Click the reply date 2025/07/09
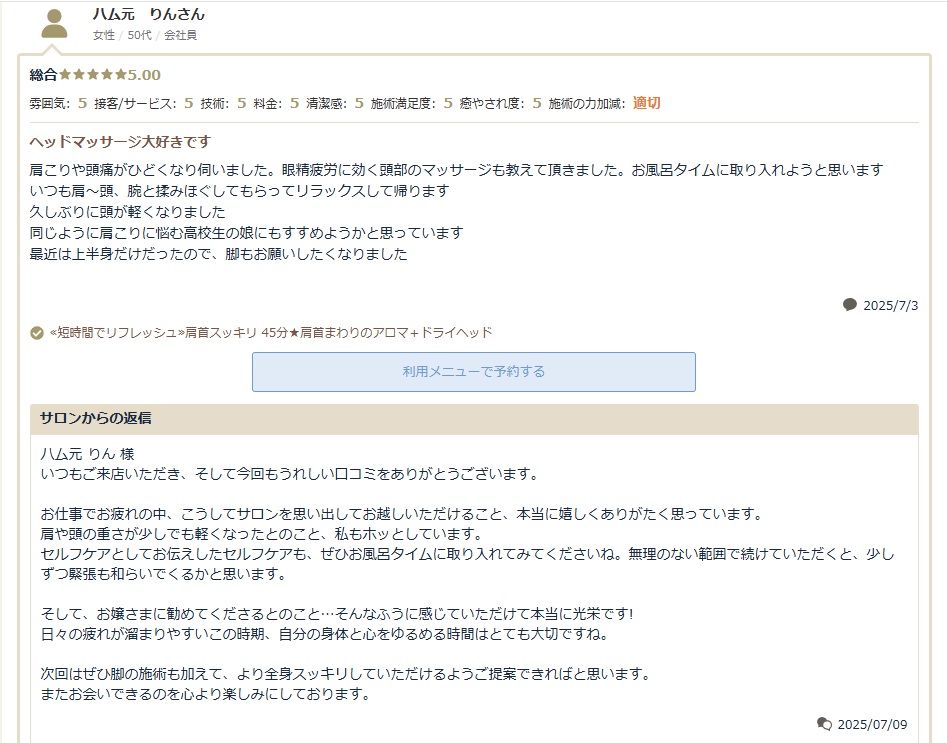The height and width of the screenshot is (743, 947). [x=872, y=724]
